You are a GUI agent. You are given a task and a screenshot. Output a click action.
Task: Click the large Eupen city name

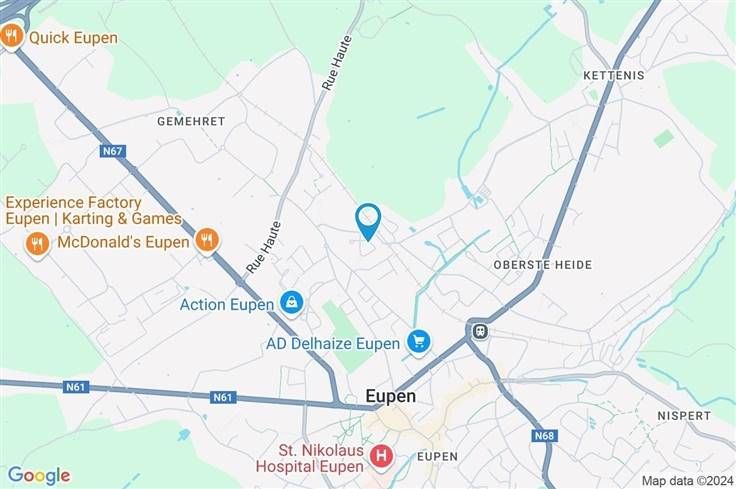pos(391,397)
